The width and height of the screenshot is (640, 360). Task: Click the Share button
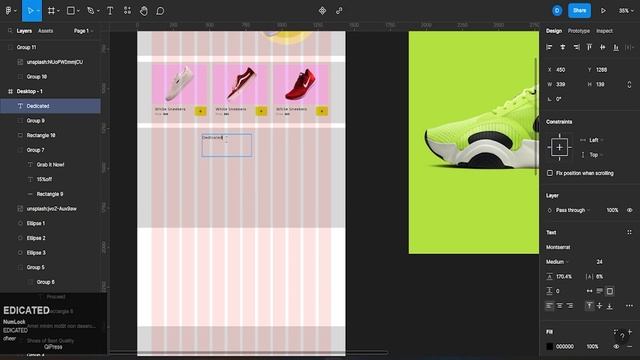point(580,11)
